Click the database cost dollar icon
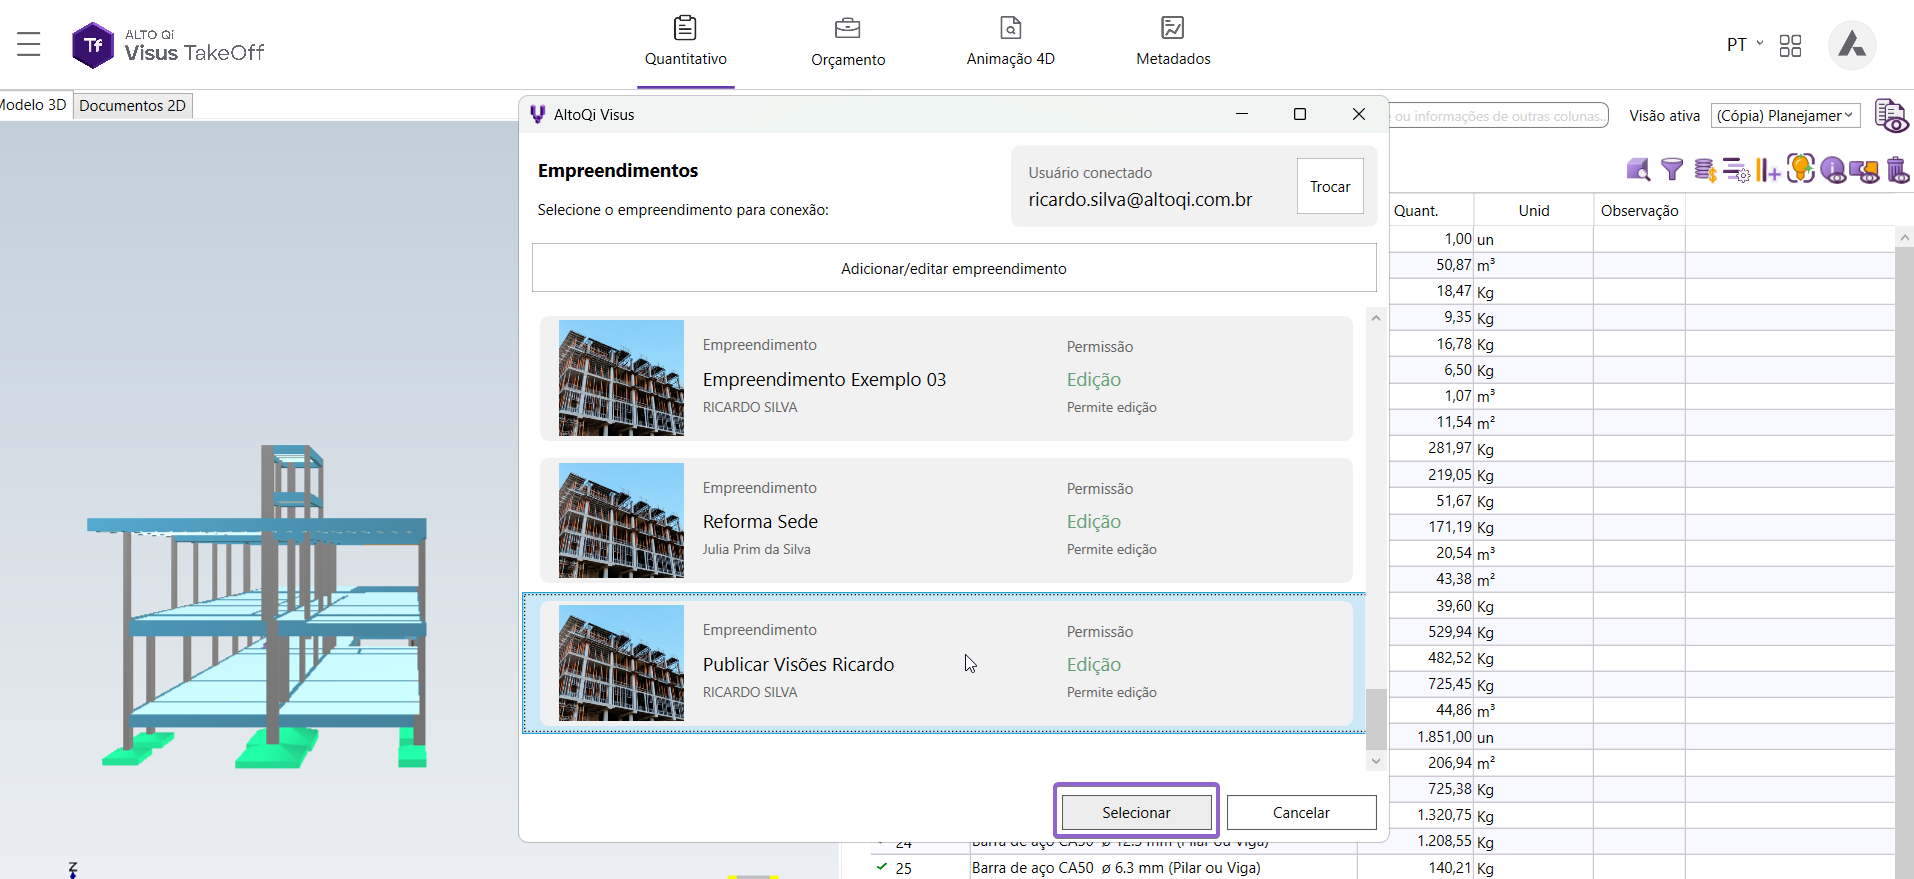Screen dimensions: 1914x879 (x=1705, y=170)
